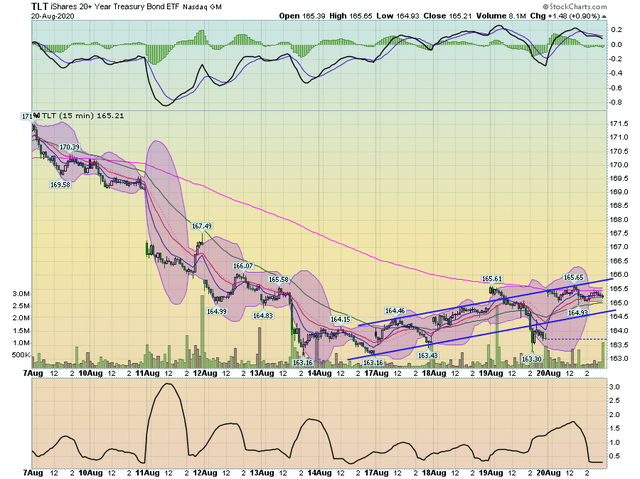
Task: Click the 166.0 price axis label
Action: (x=618, y=275)
